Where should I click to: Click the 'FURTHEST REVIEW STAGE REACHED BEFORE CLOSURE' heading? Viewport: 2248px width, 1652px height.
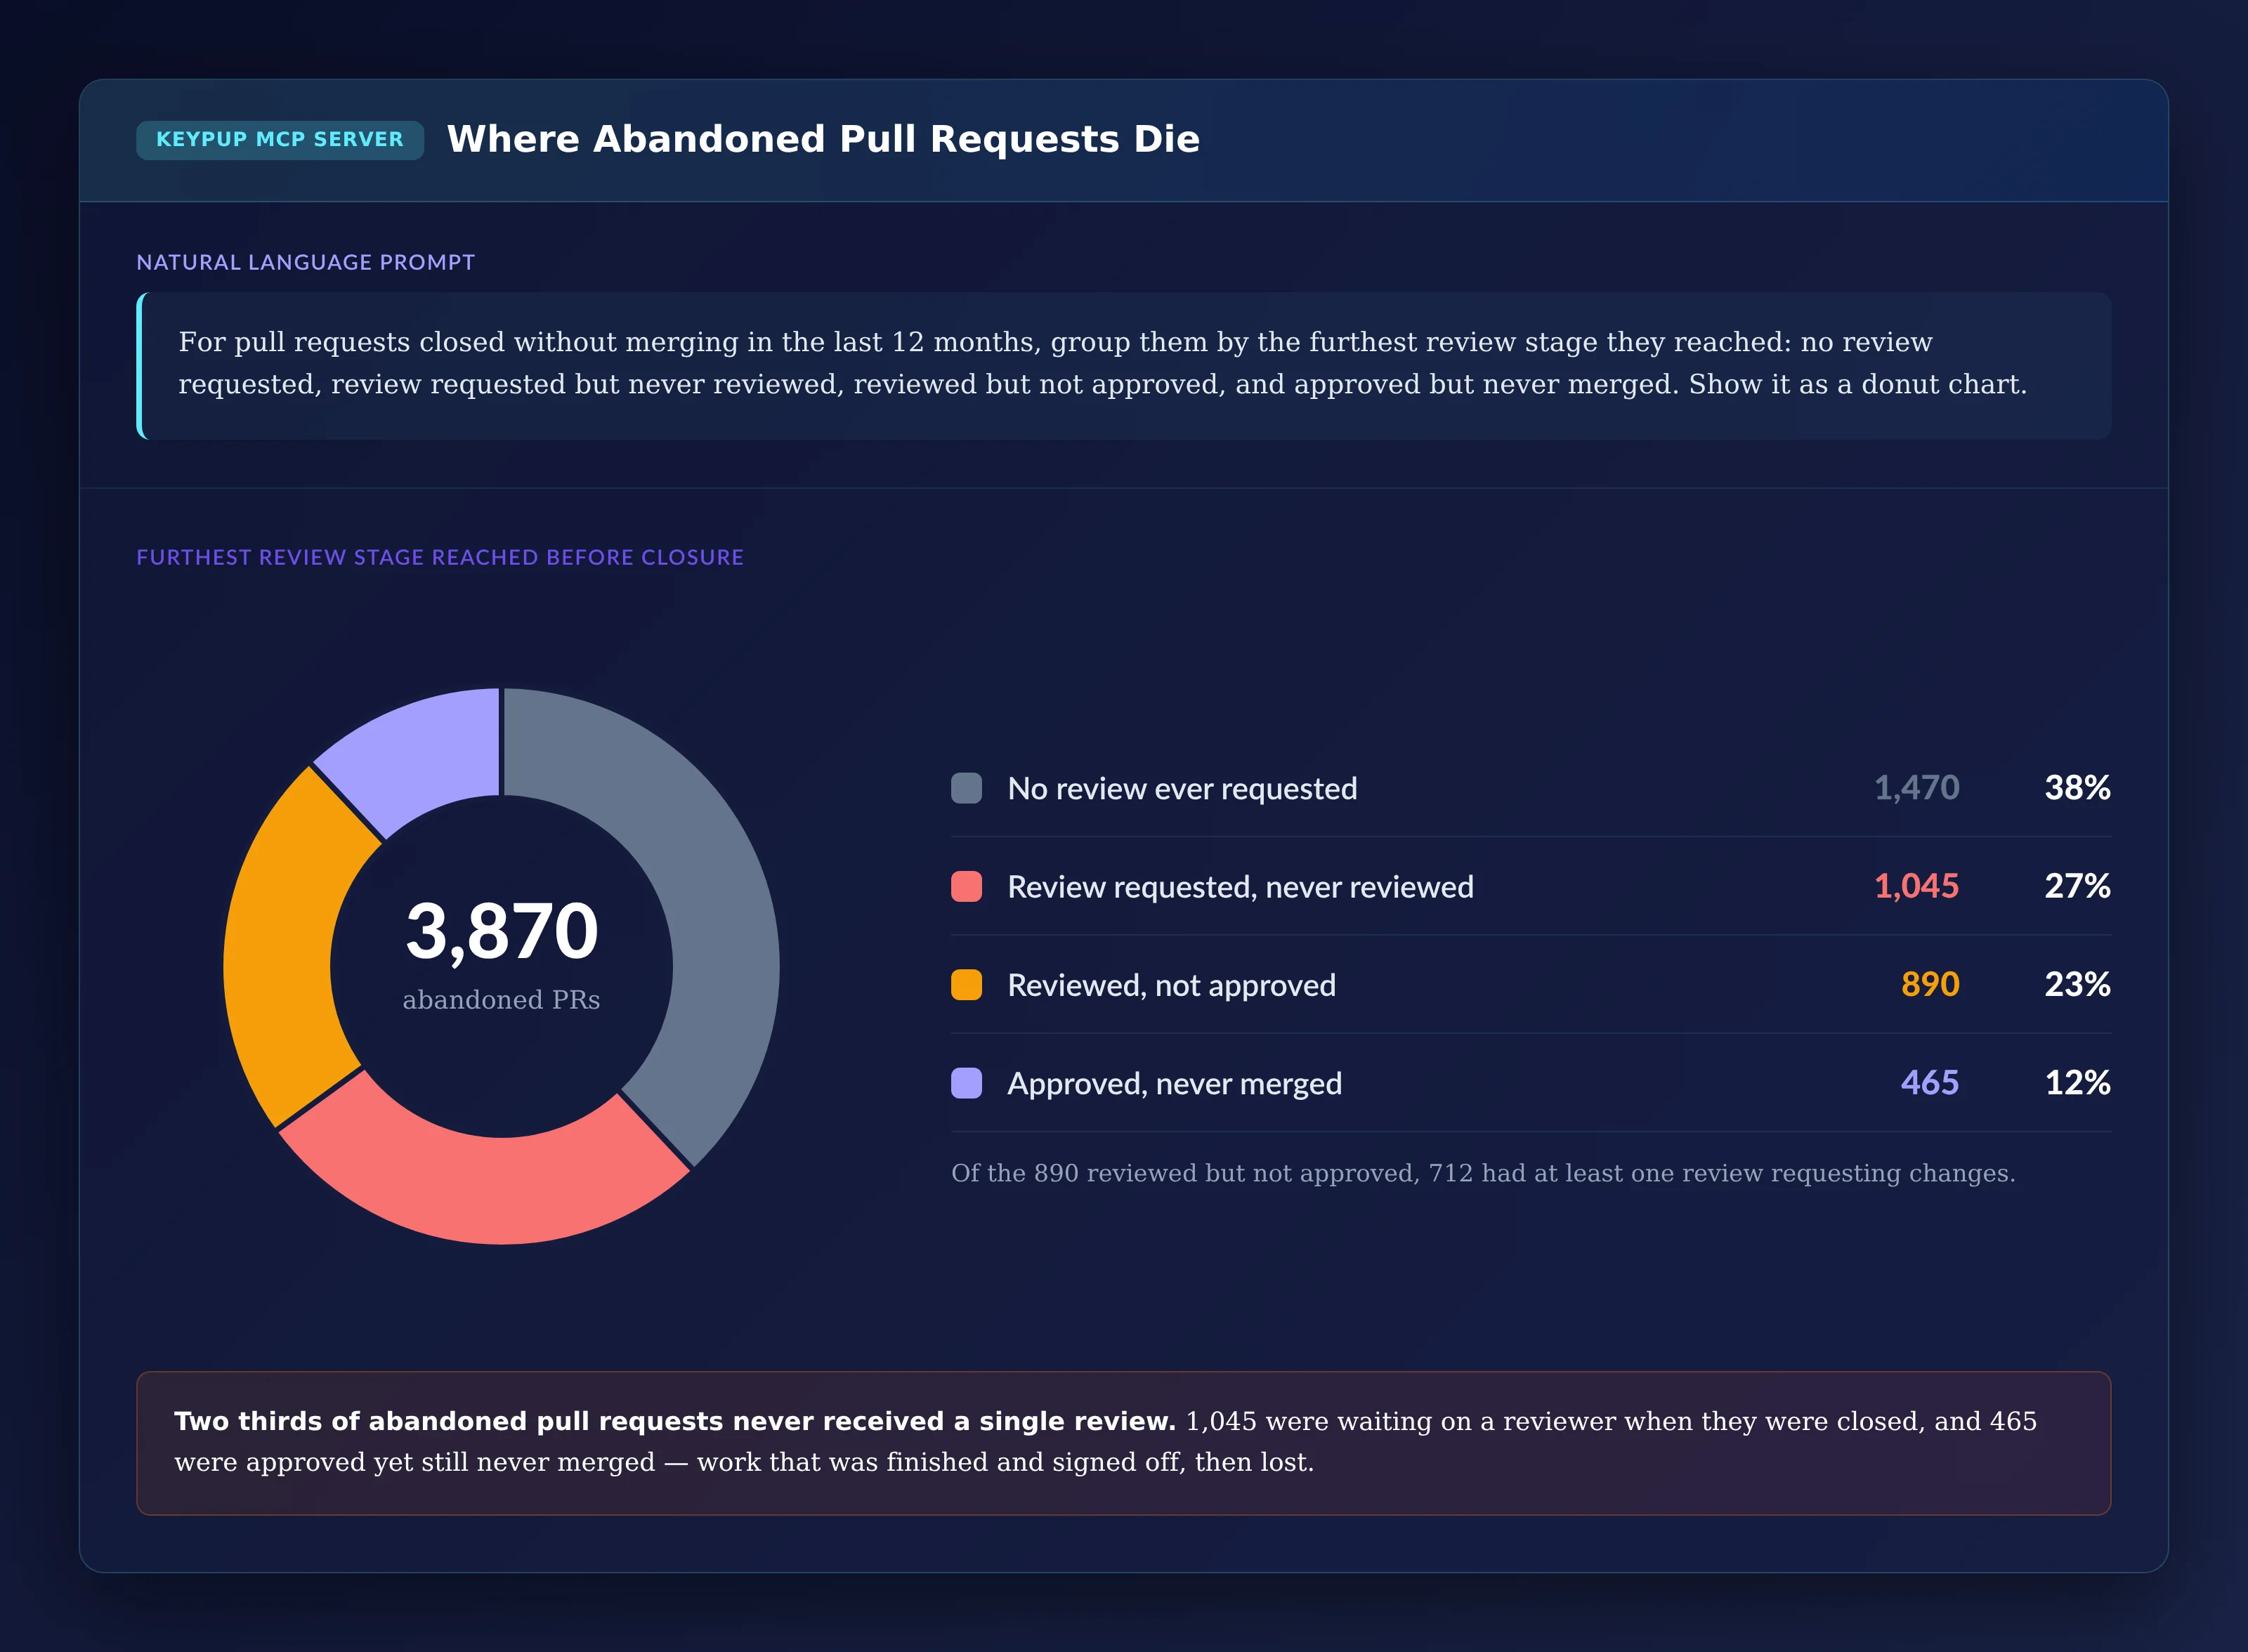pyautogui.click(x=440, y=557)
